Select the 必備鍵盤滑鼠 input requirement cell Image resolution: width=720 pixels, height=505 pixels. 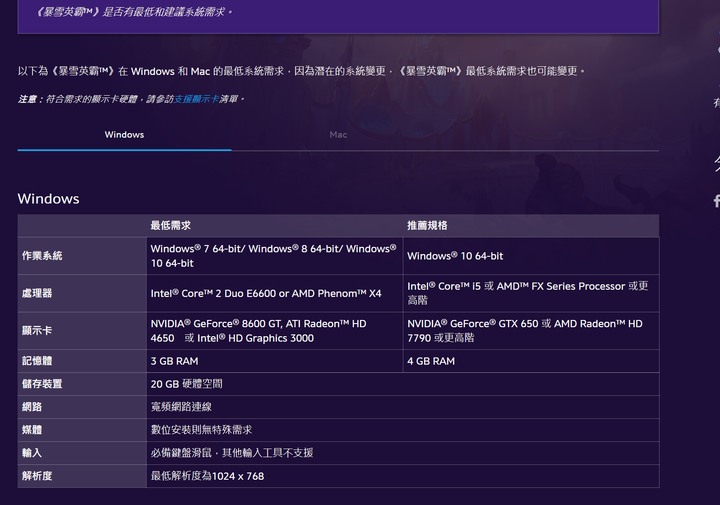coord(403,453)
